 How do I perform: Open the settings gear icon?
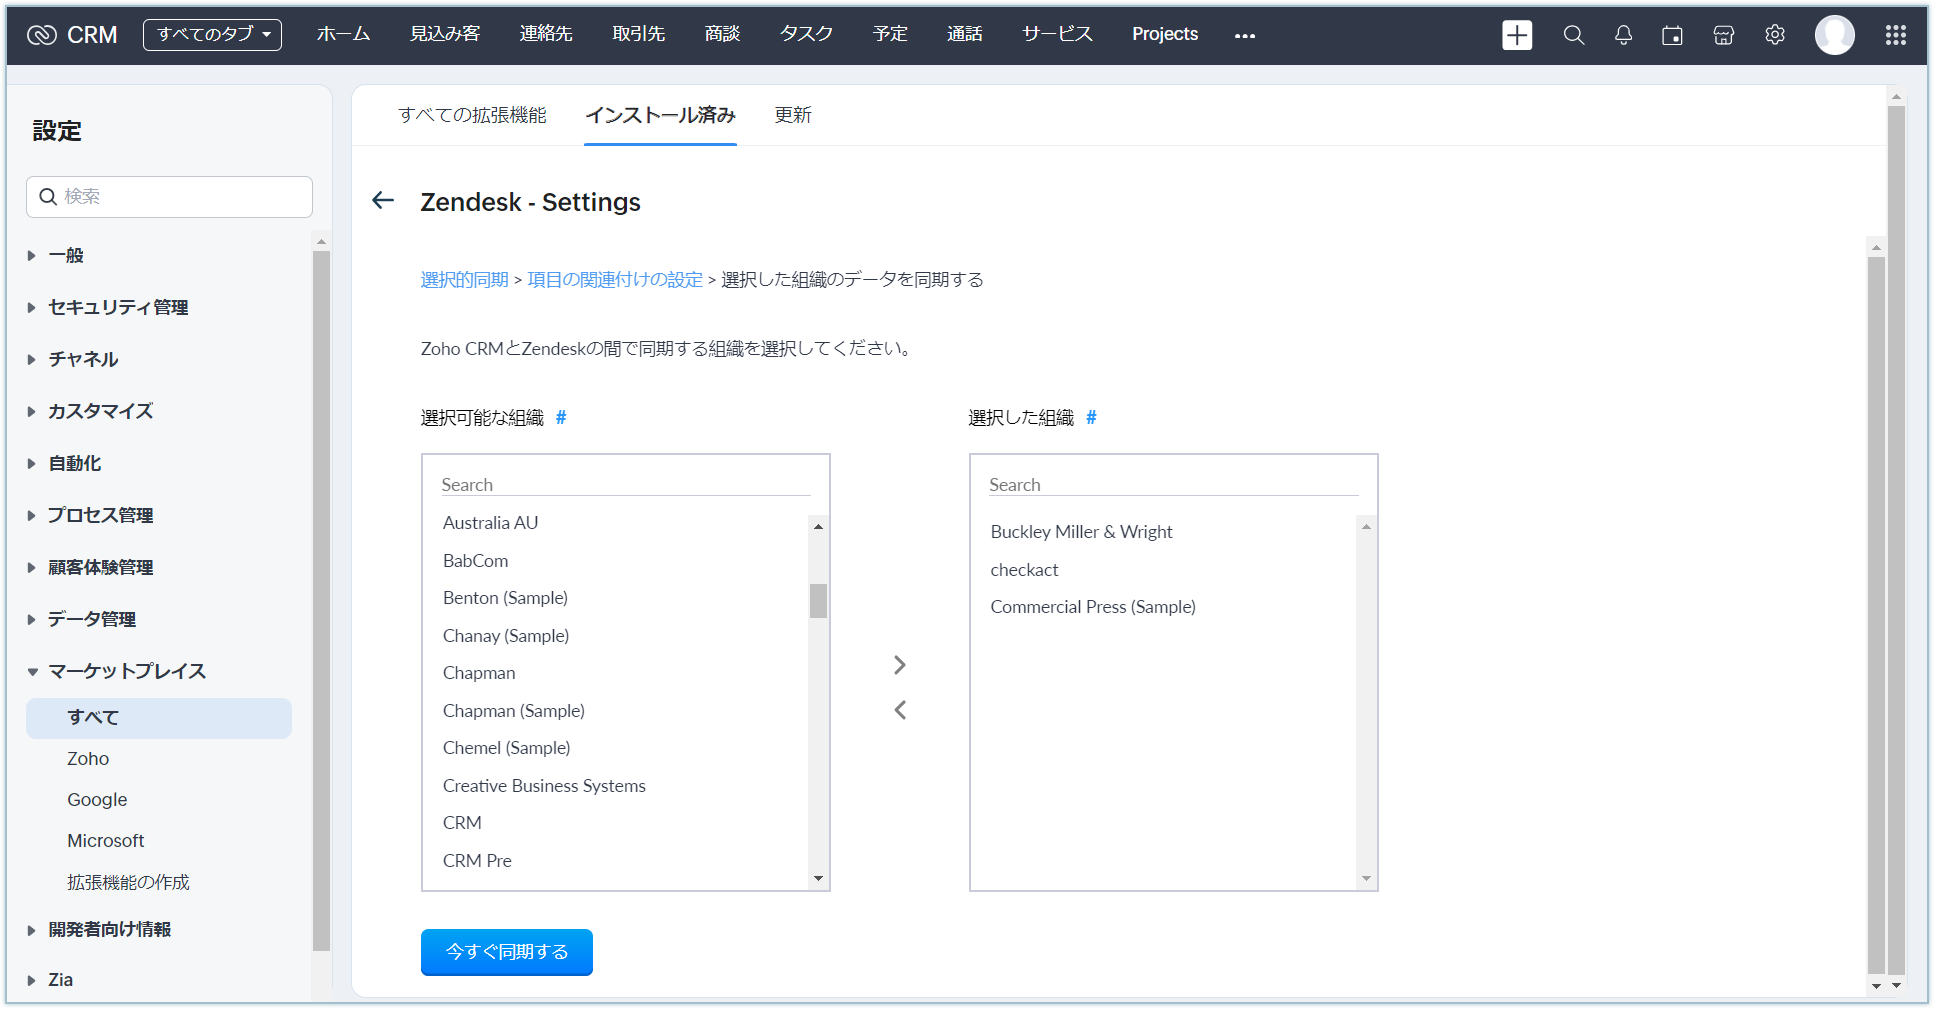[x=1775, y=35]
